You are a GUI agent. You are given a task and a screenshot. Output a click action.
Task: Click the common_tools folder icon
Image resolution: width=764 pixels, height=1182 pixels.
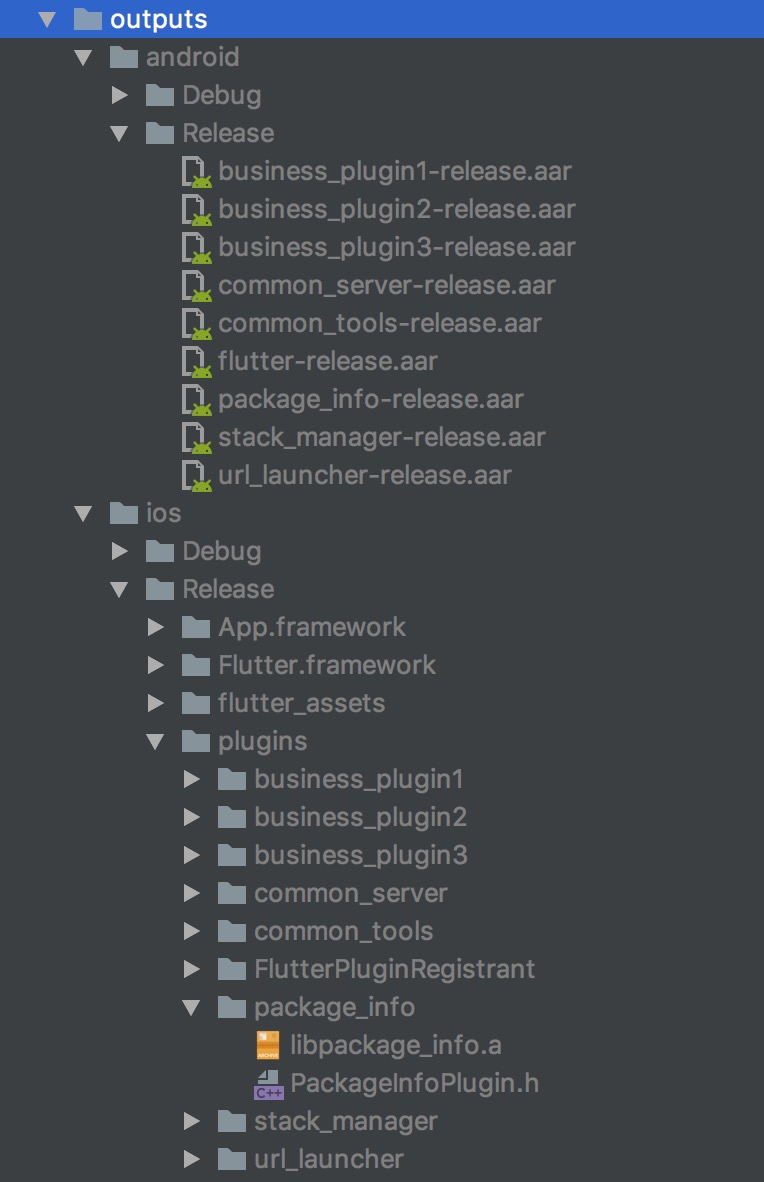(x=232, y=931)
